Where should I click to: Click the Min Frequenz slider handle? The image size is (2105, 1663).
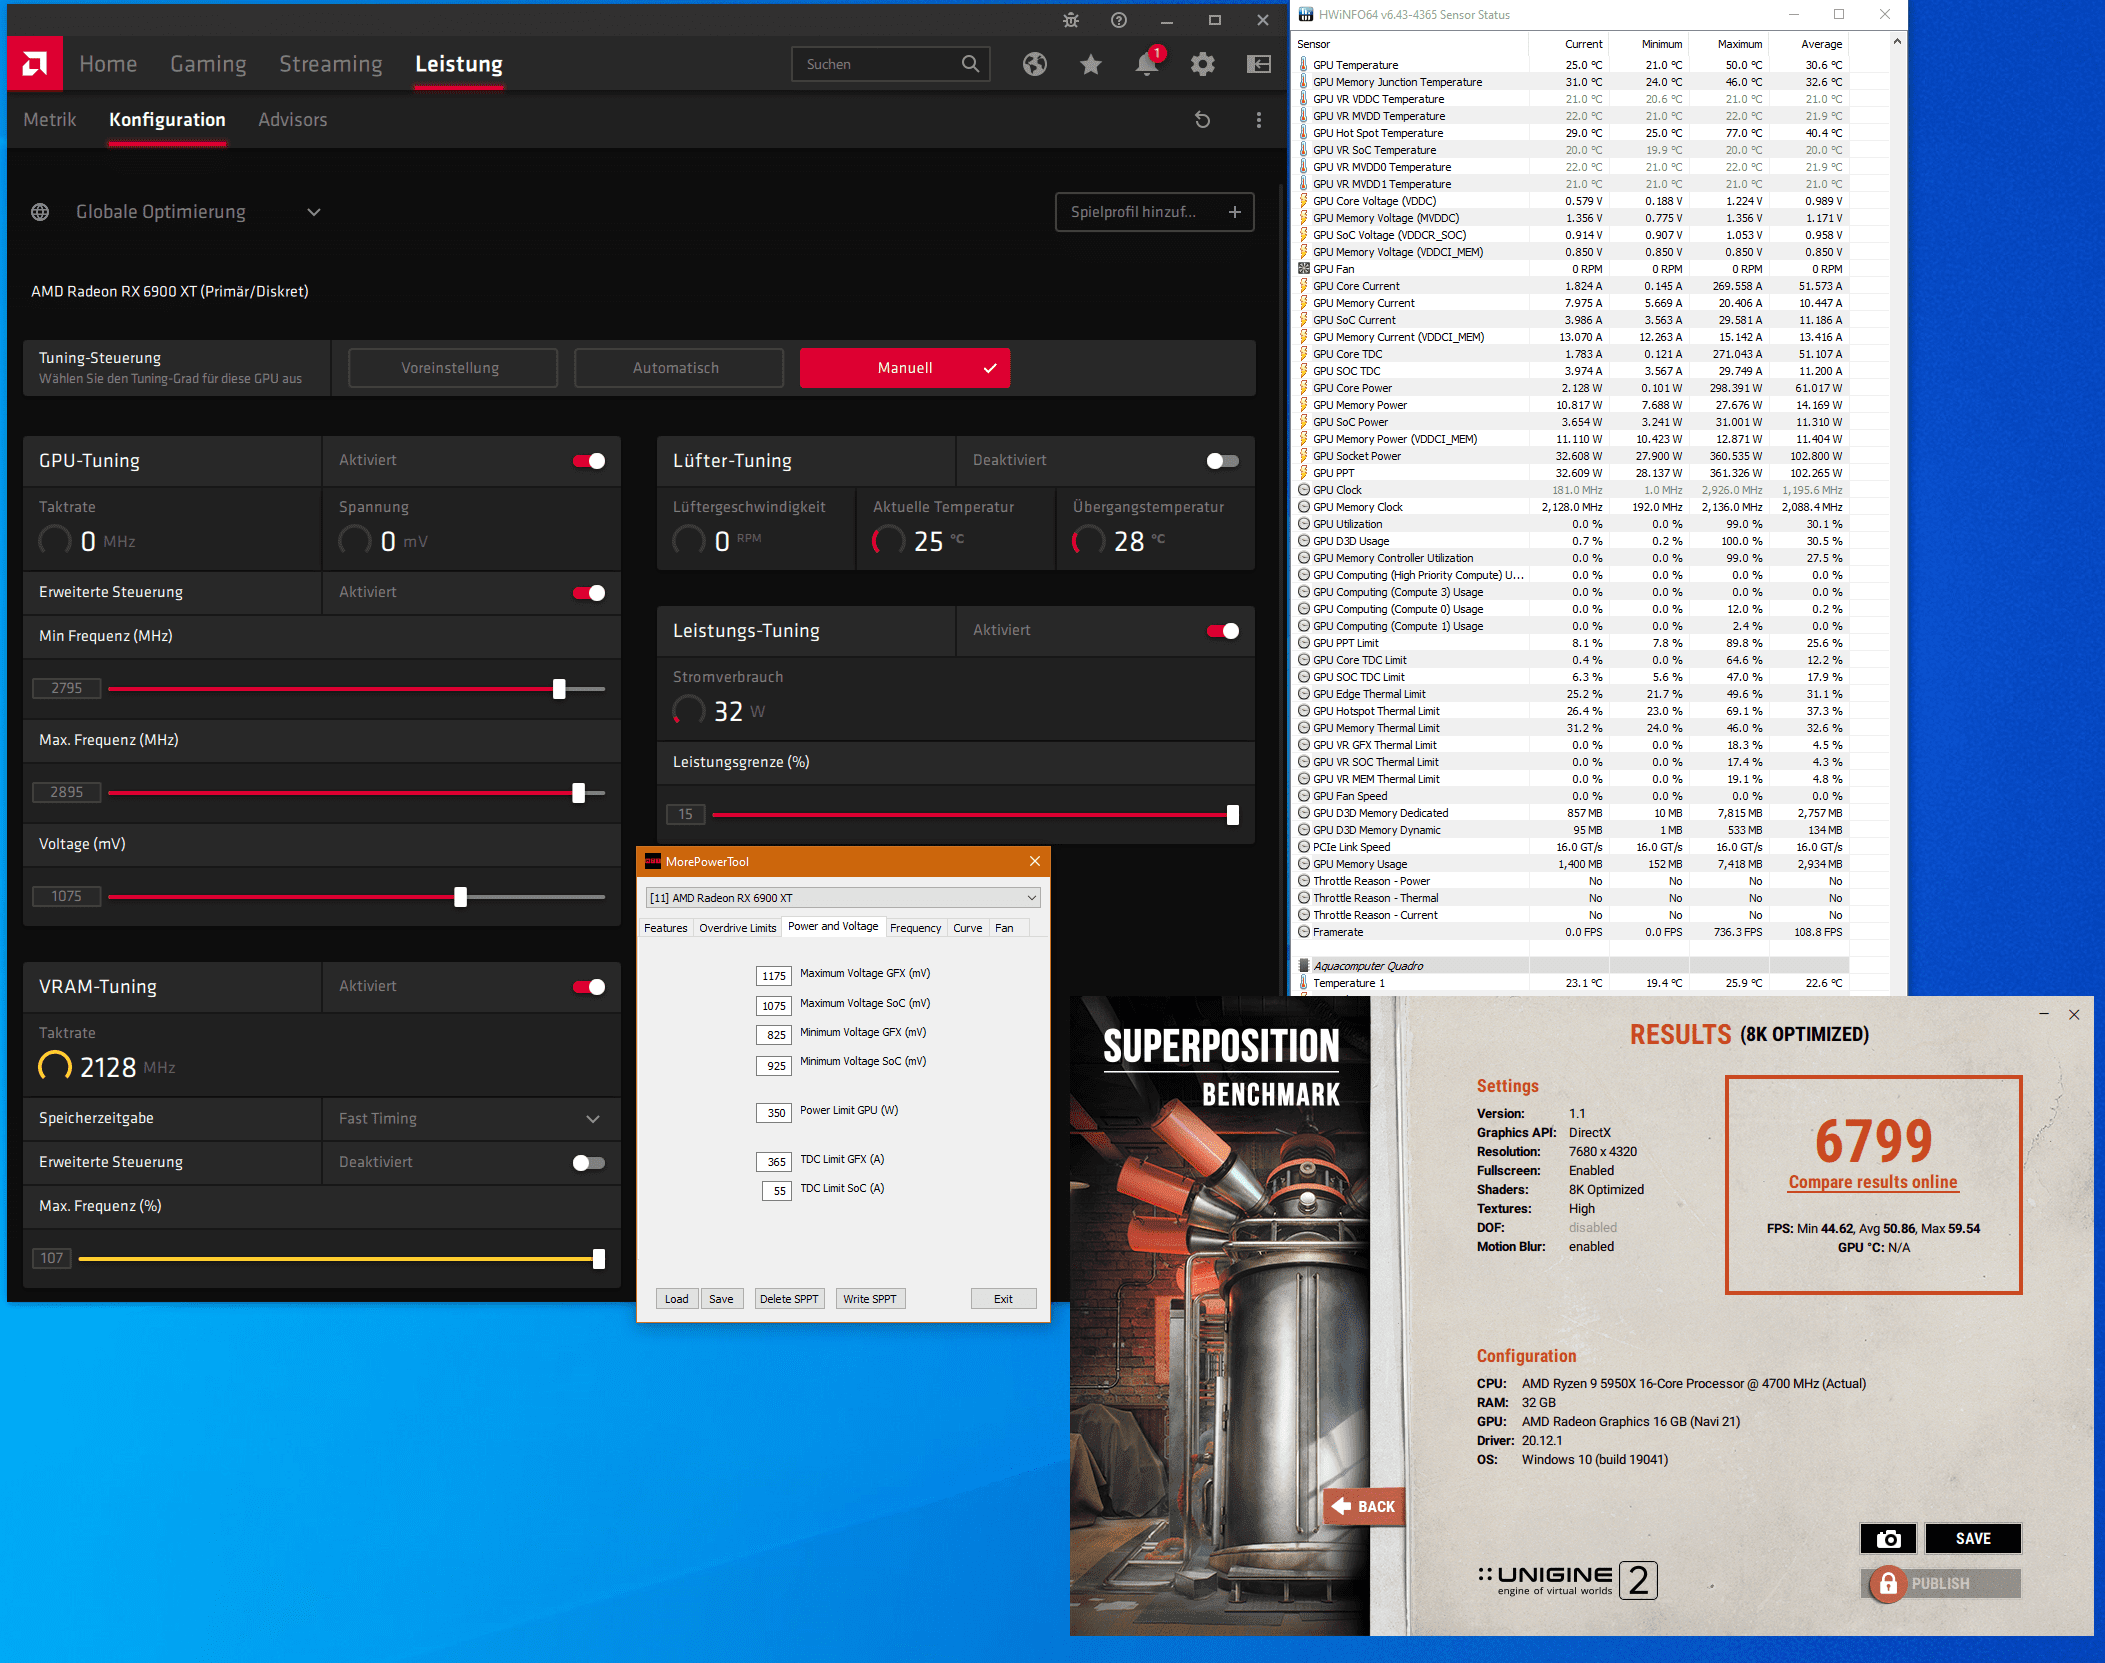[559, 689]
